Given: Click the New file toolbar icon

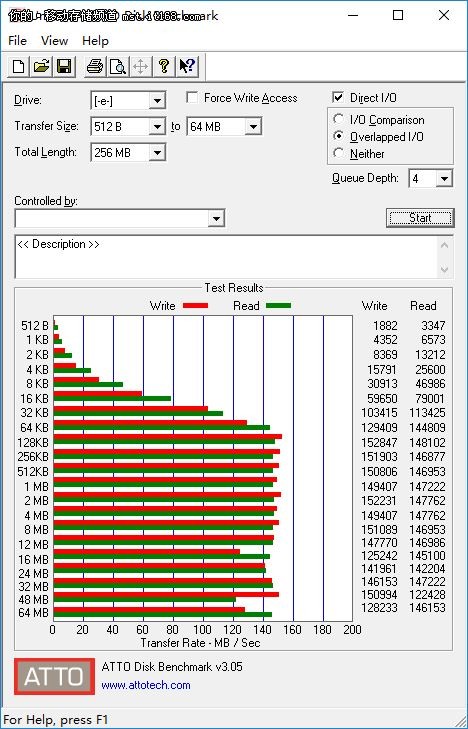Looking at the screenshot, I should (x=19, y=66).
